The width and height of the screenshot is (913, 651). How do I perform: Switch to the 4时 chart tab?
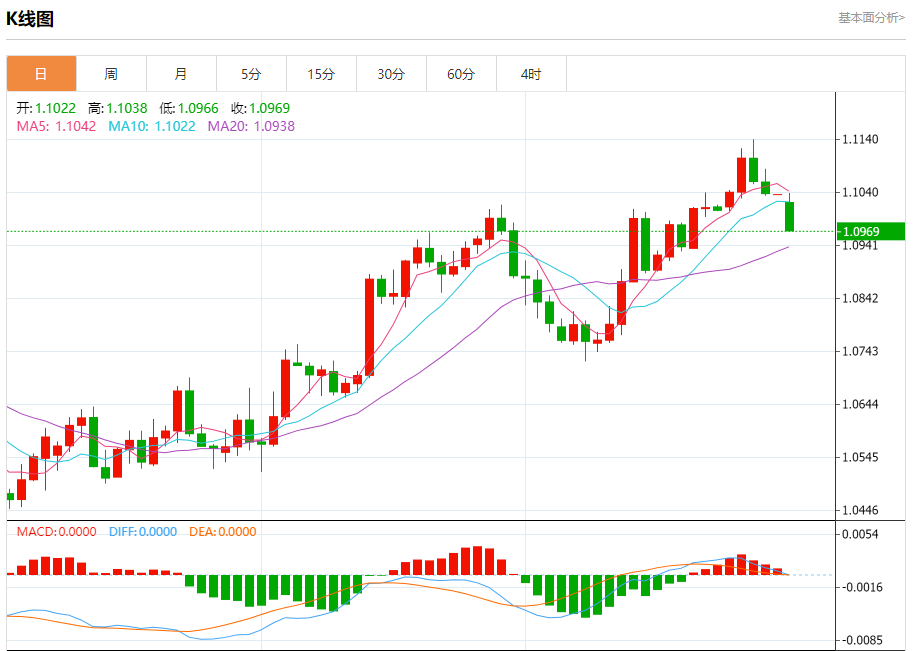[531, 74]
